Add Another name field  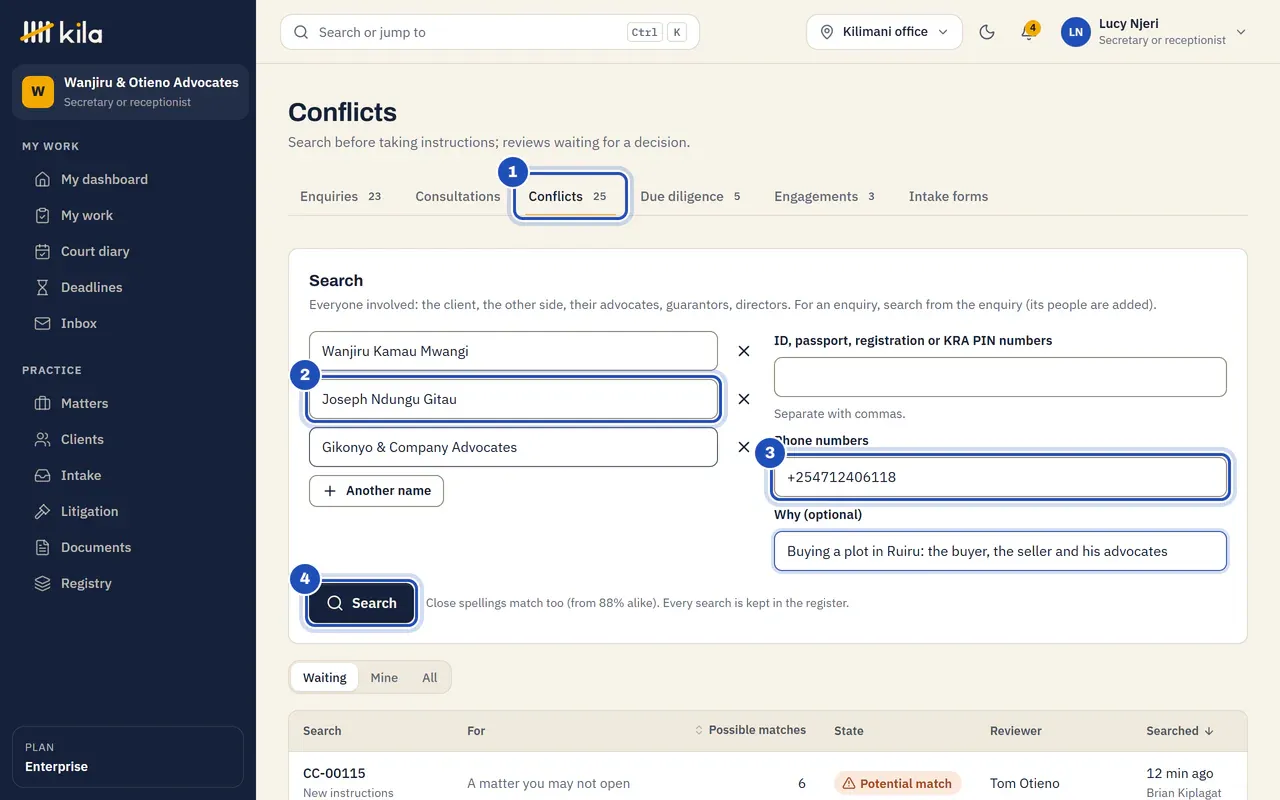[x=376, y=491]
